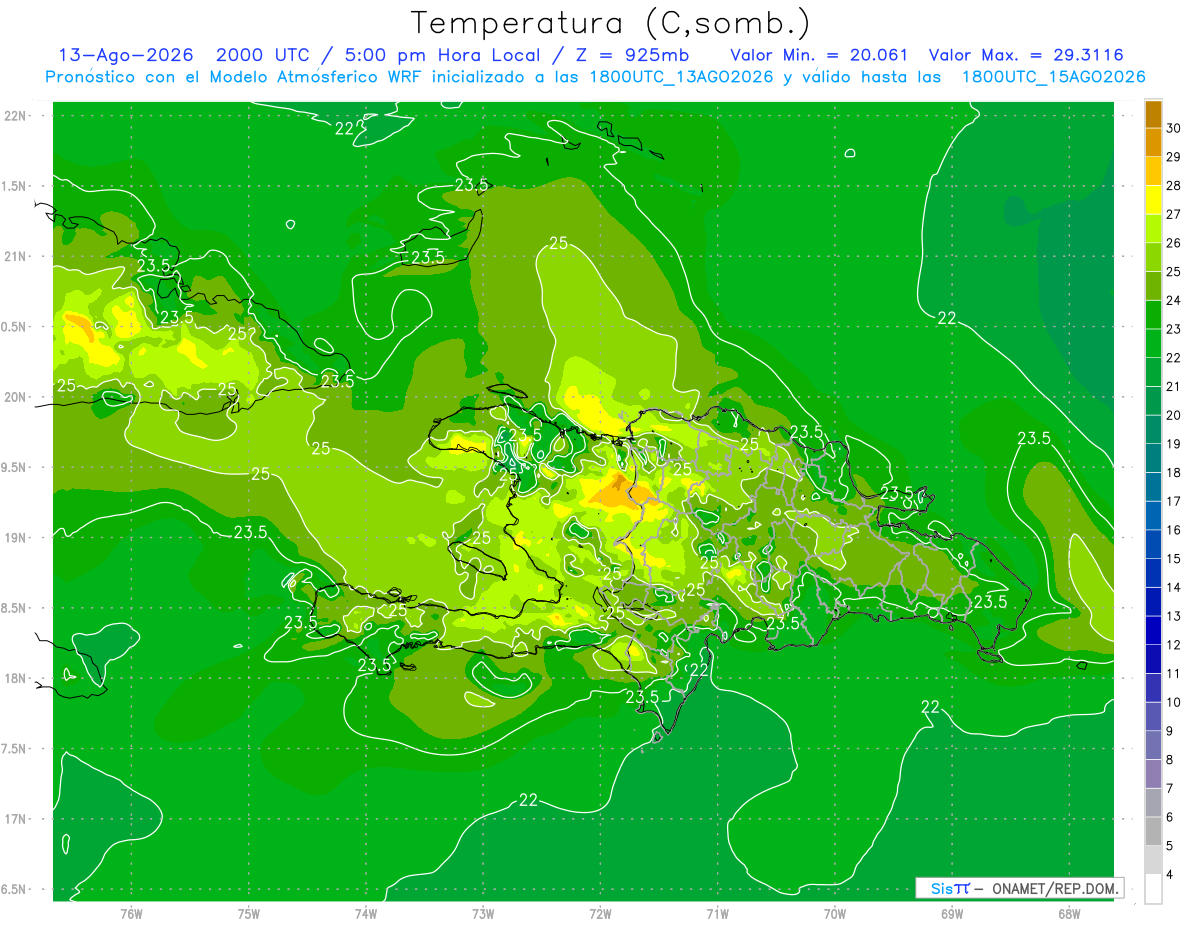Click the '22N' latitude axis label
1200x927 pixels.
(x=16, y=116)
